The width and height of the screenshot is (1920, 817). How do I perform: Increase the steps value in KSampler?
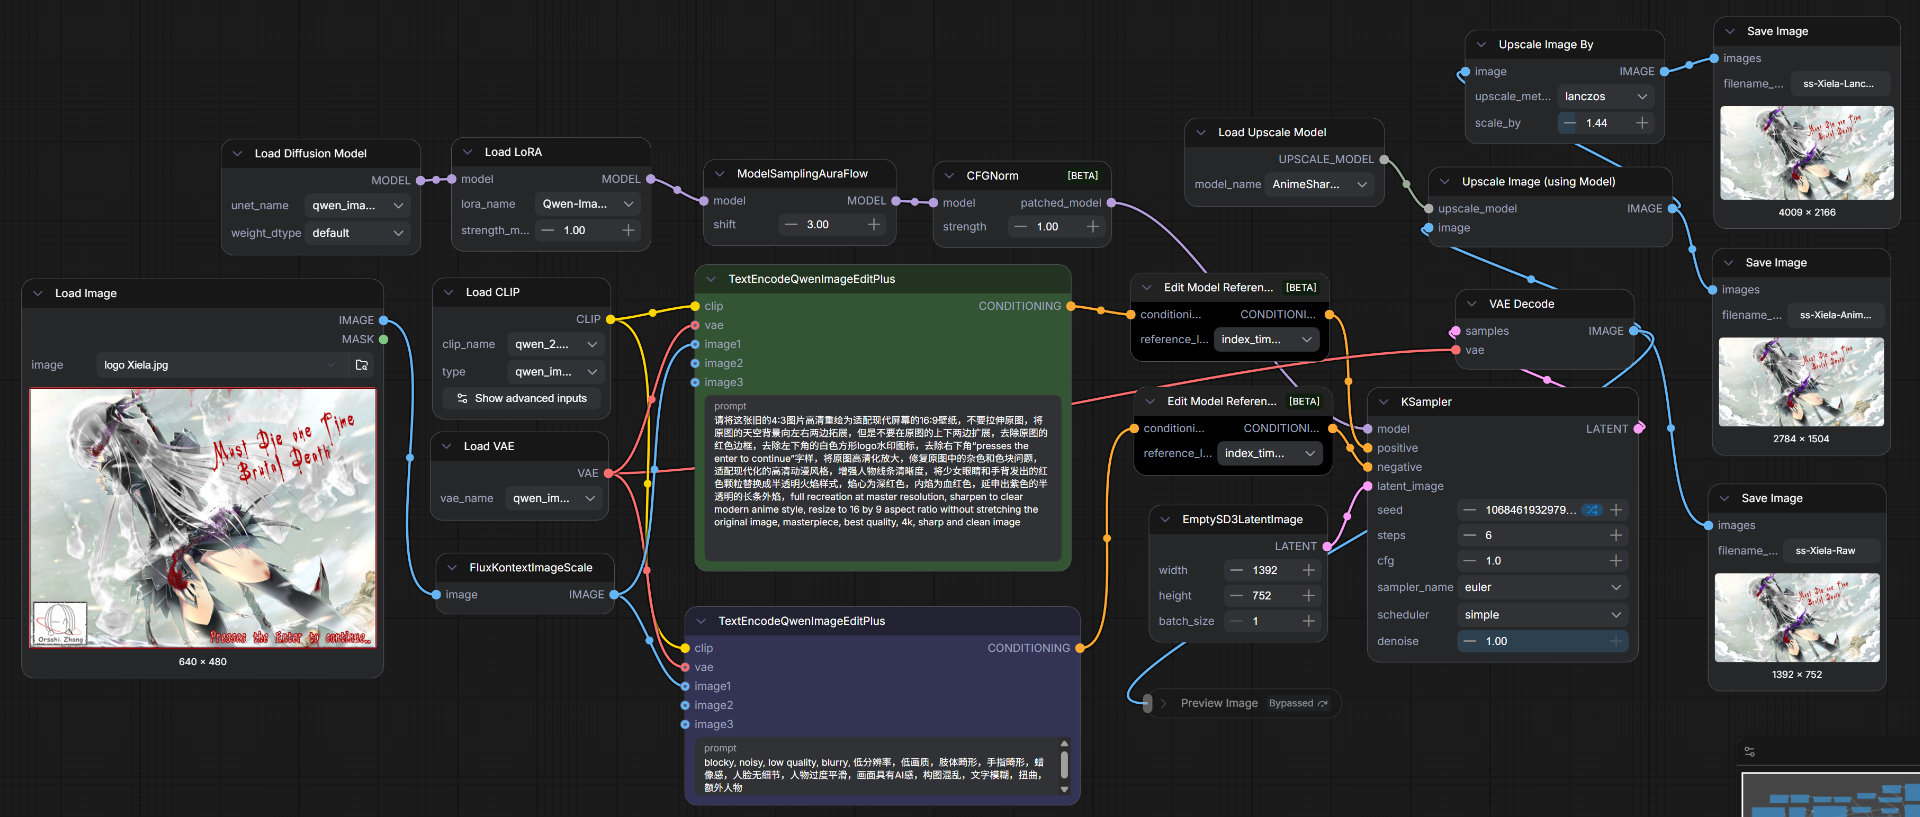1615,535
